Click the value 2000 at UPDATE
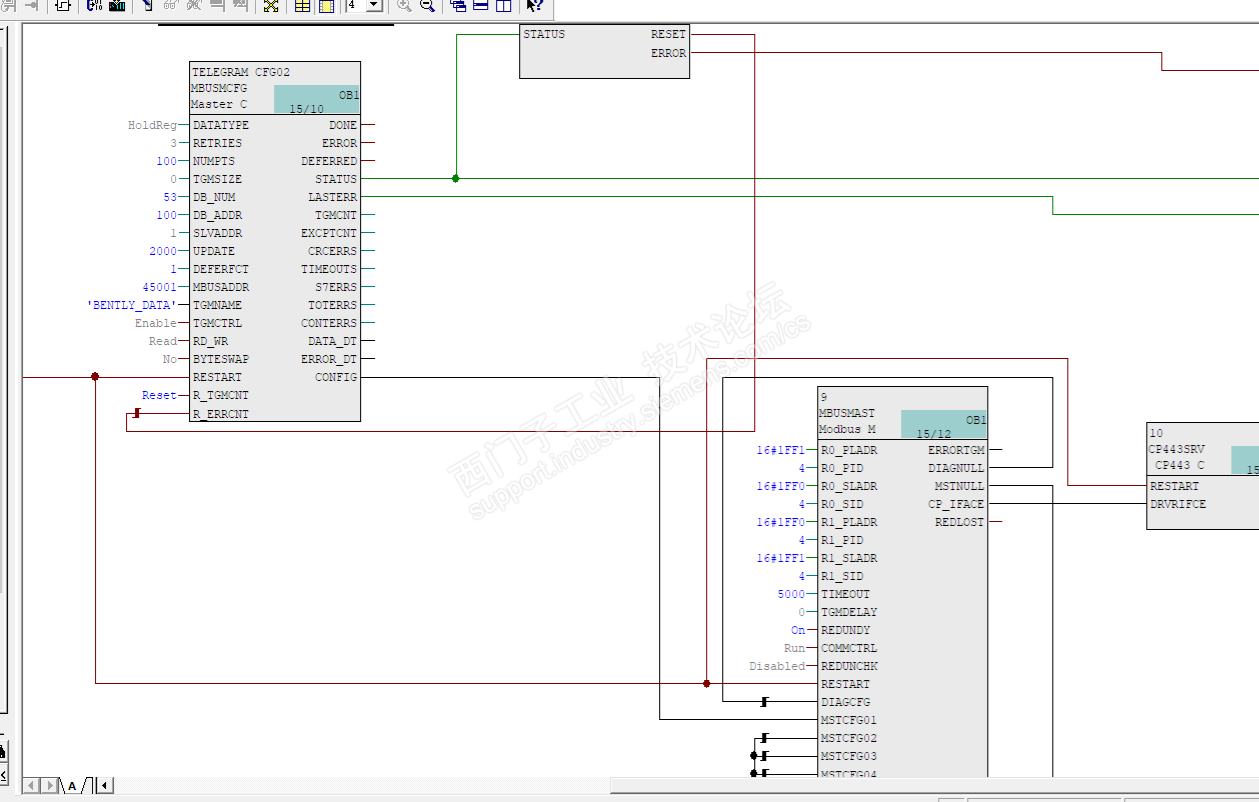1259x802 pixels. tap(163, 251)
